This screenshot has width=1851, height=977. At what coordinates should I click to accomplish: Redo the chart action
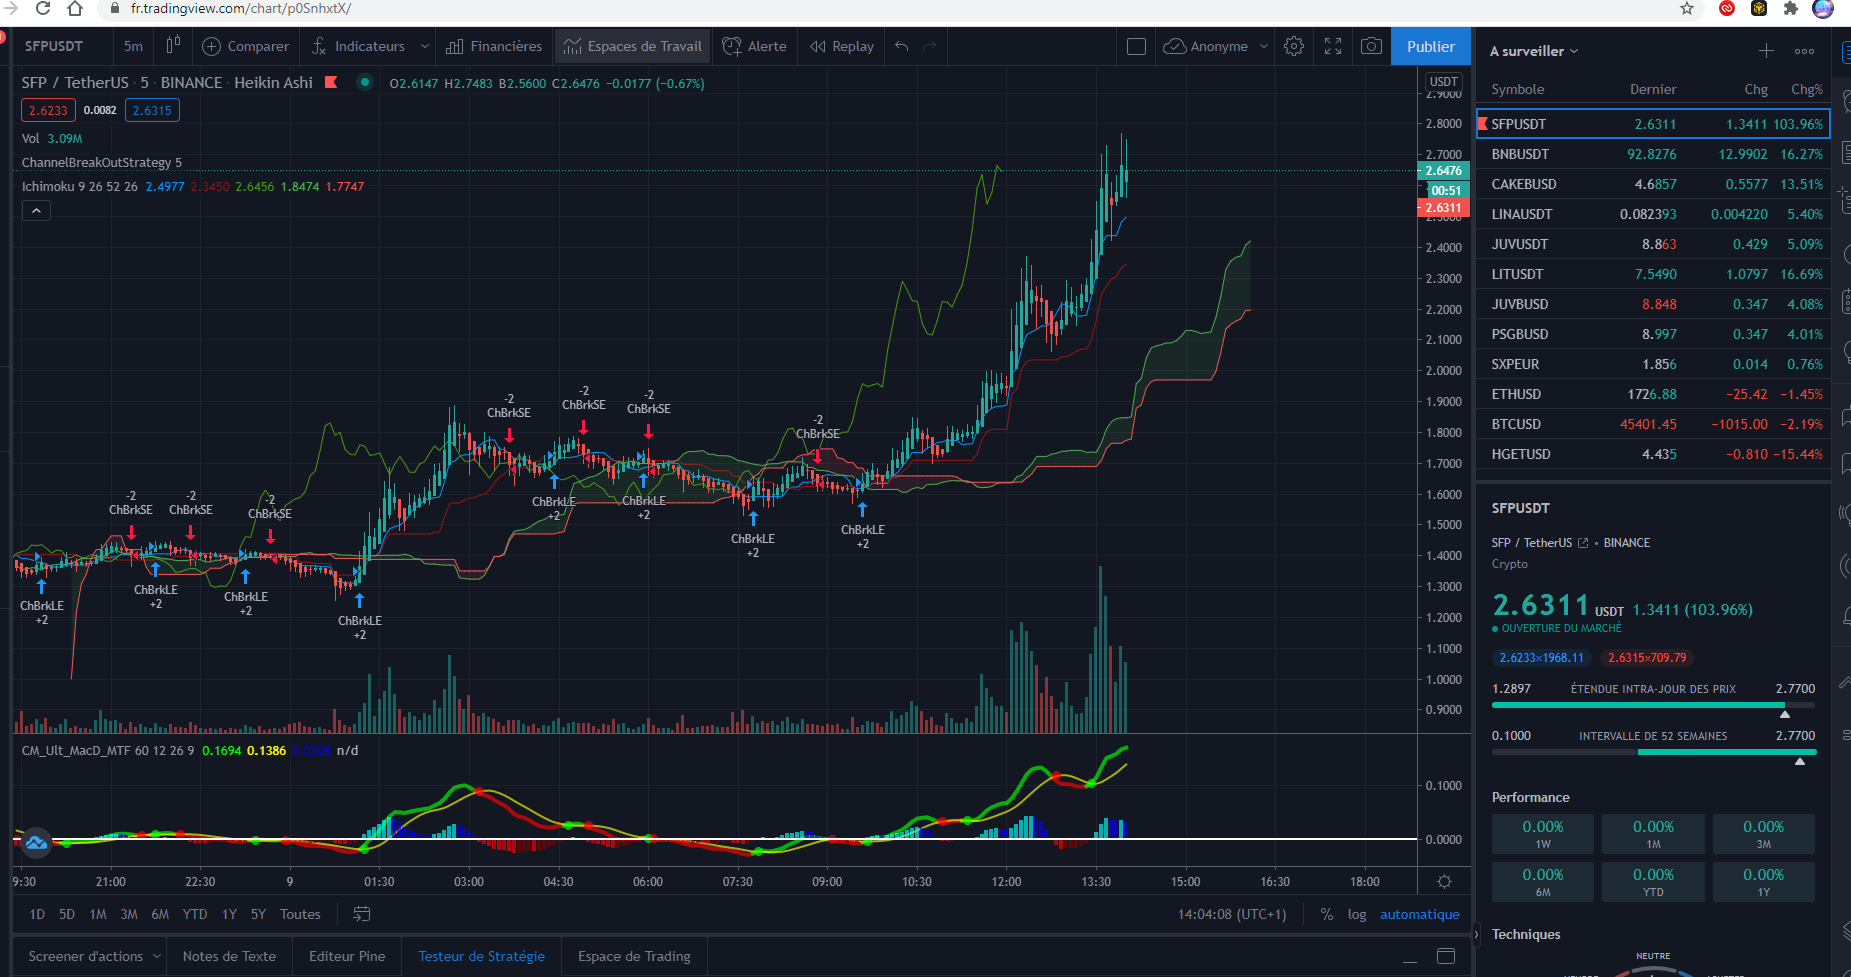[x=930, y=46]
